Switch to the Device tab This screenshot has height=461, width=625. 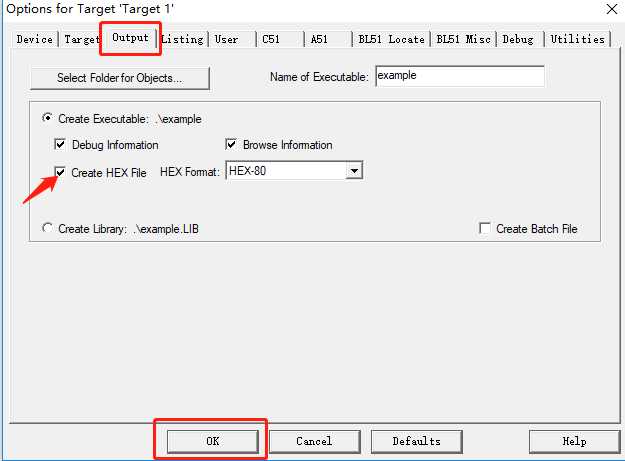point(35,39)
